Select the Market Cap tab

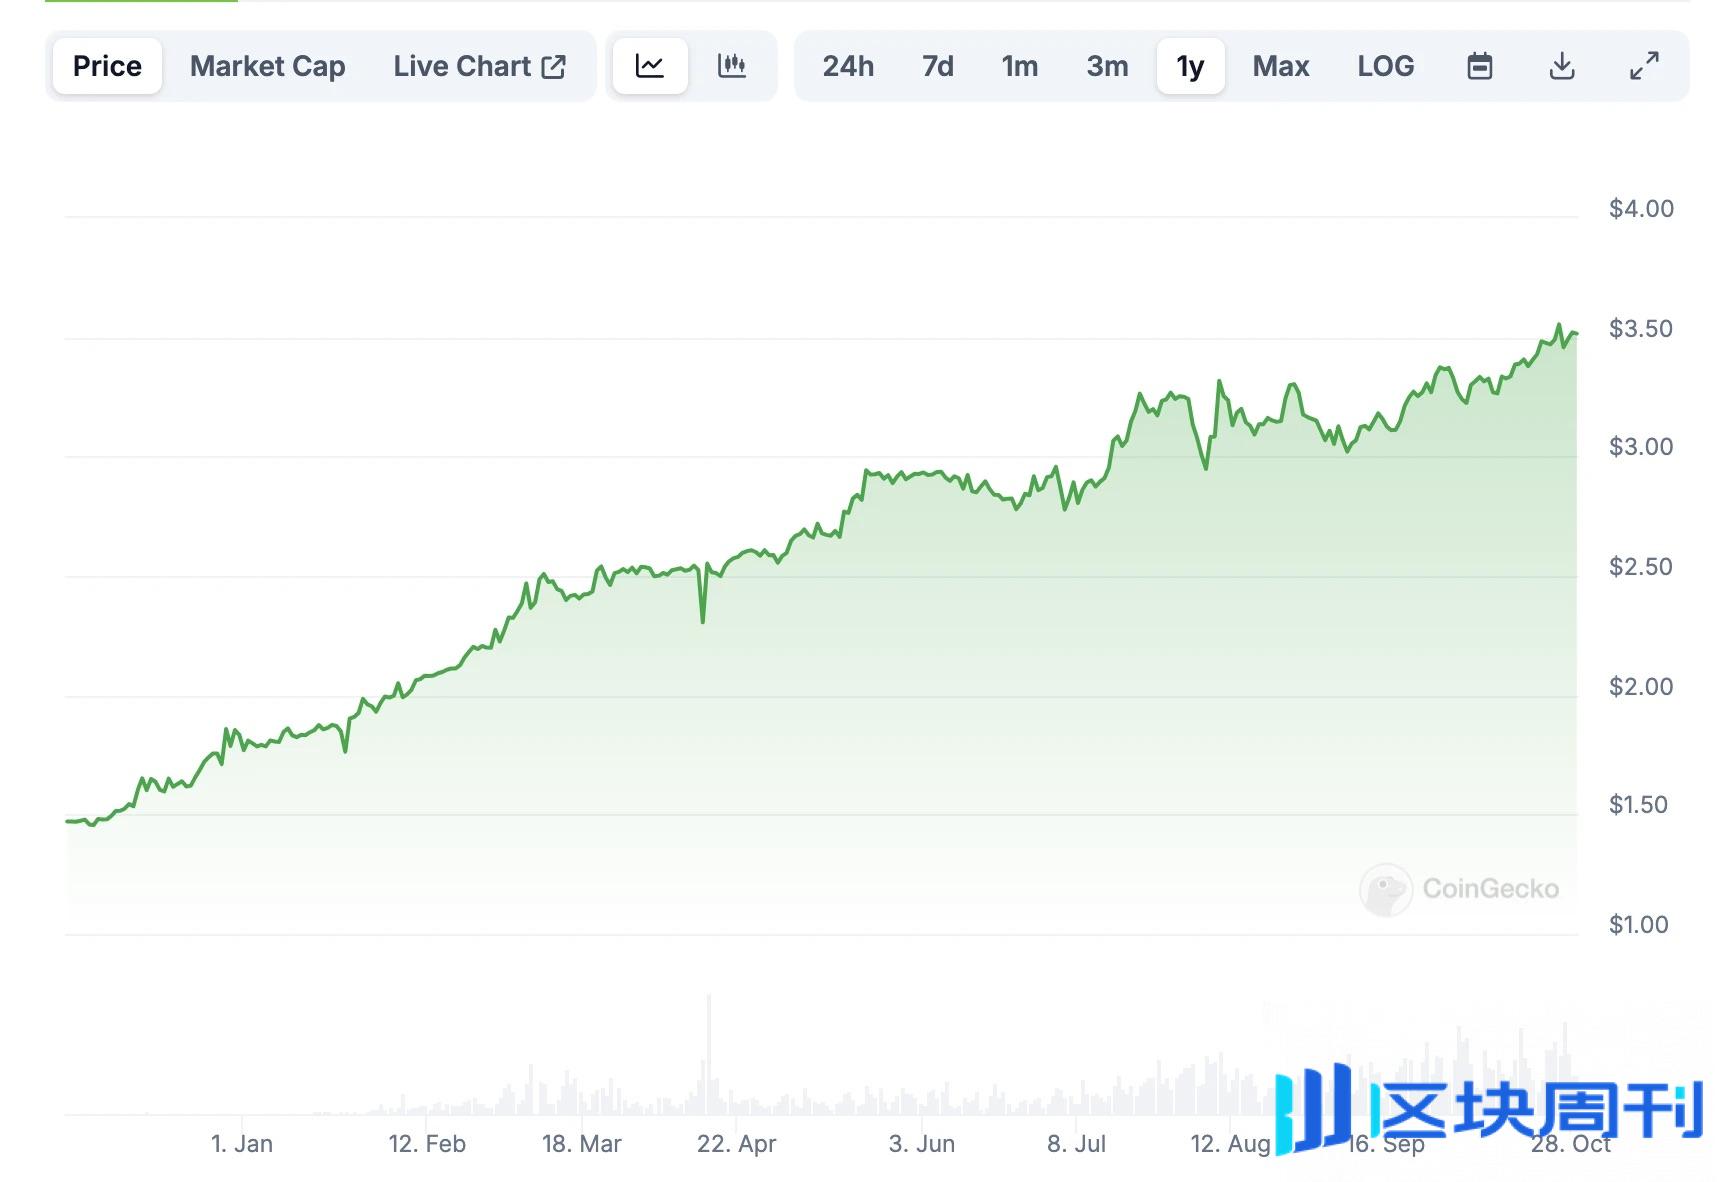pos(268,66)
